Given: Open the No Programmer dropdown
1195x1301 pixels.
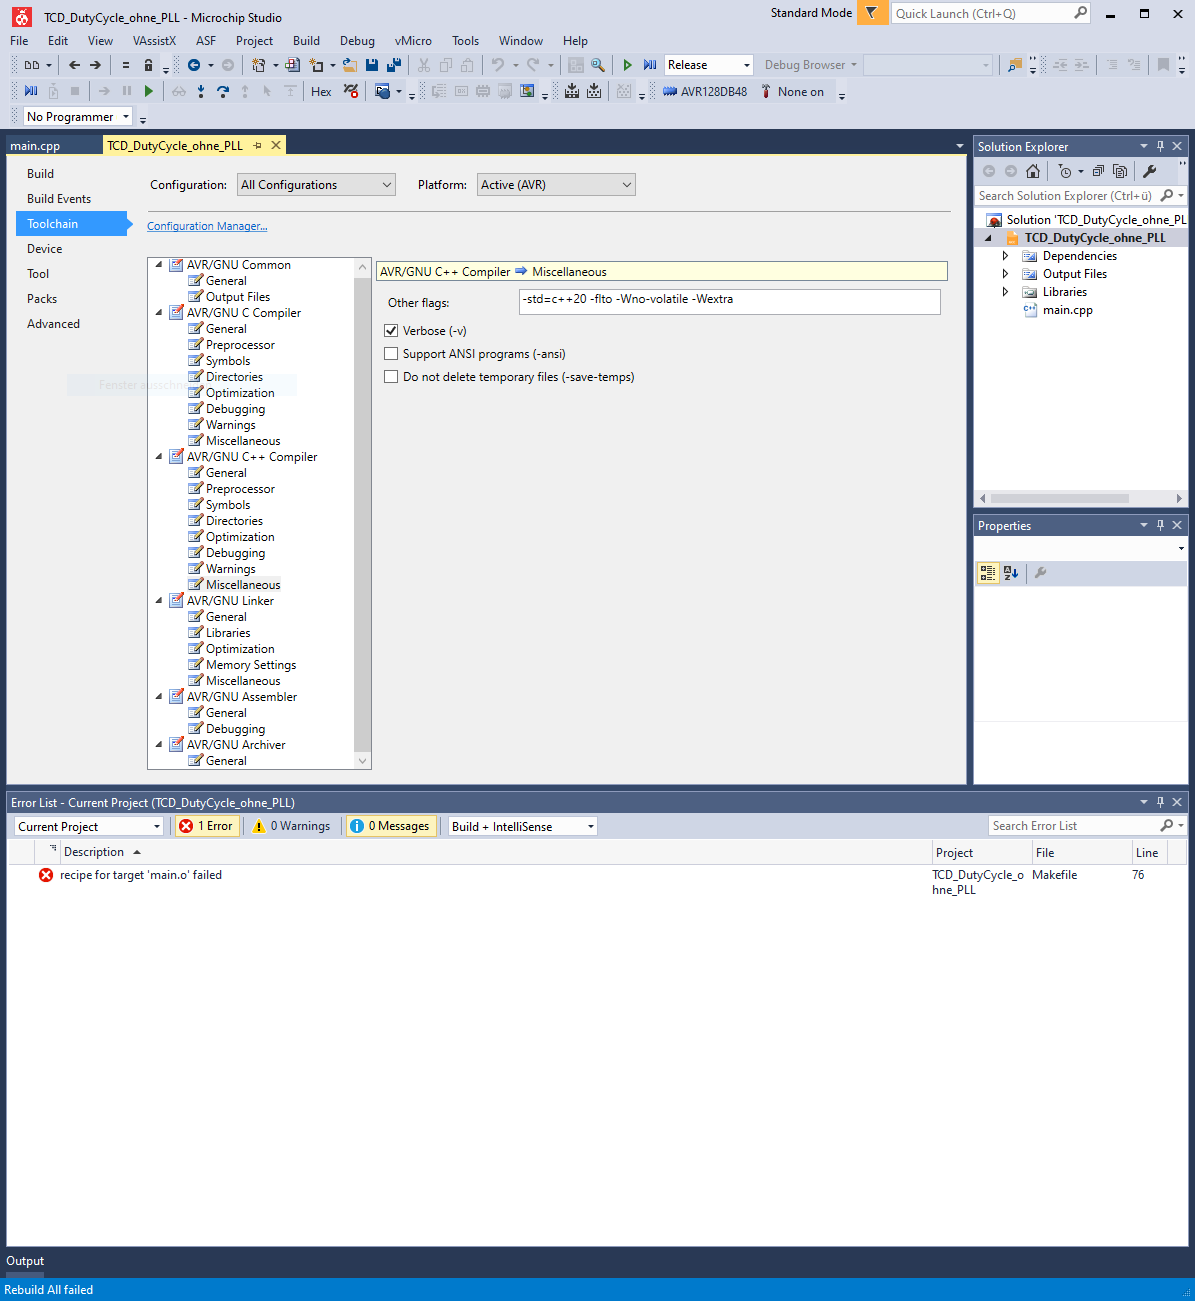Looking at the screenshot, I should click(78, 117).
